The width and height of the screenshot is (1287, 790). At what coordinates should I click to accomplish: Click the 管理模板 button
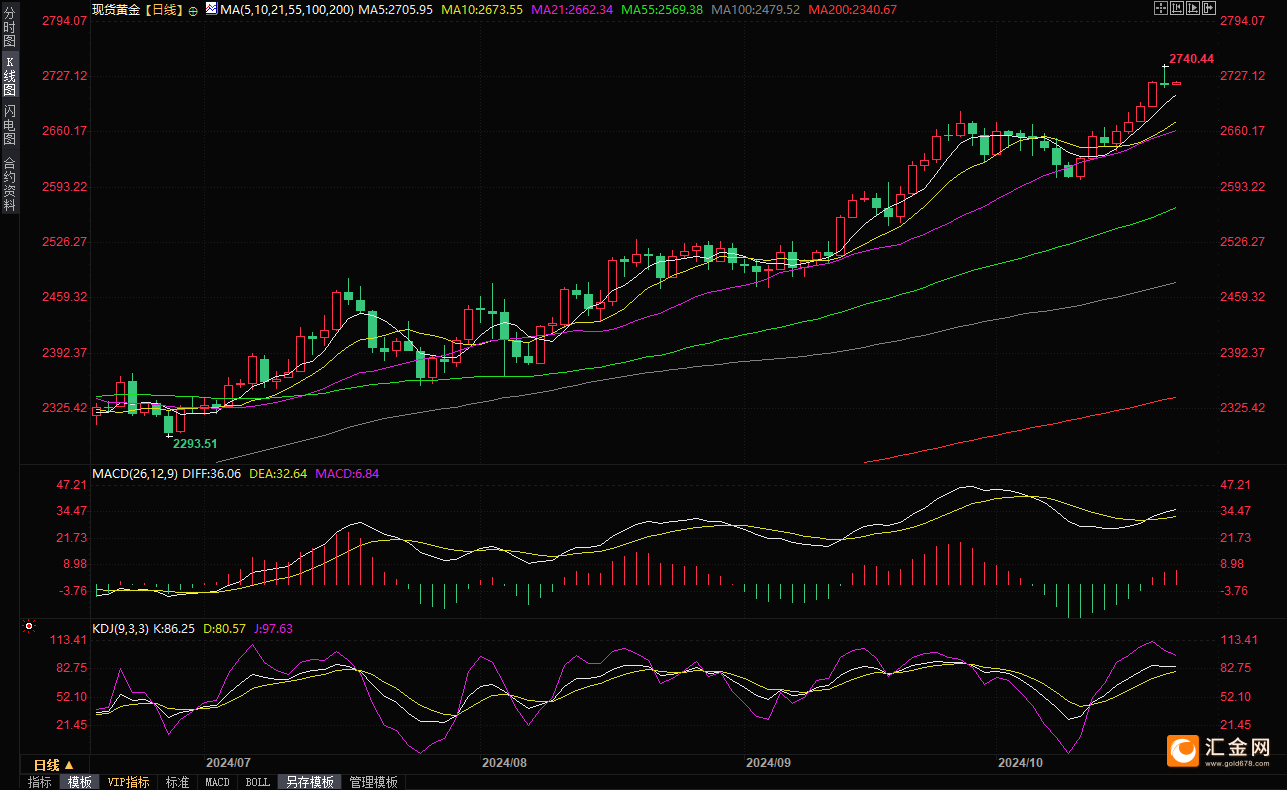[x=373, y=782]
